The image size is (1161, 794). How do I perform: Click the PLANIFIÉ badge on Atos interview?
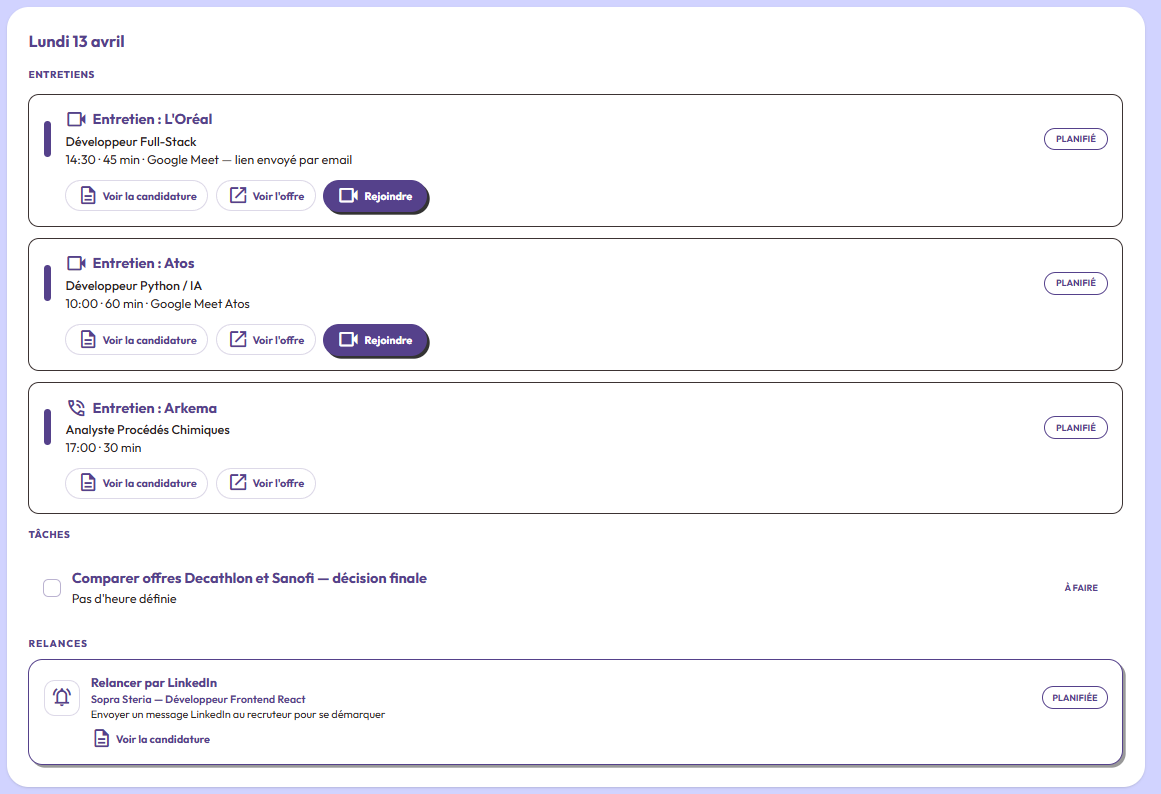(1076, 283)
